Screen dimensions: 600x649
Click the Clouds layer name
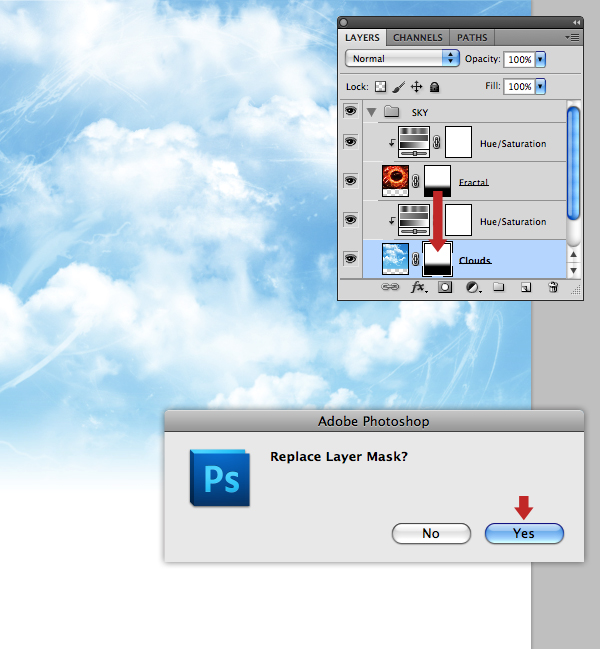tap(475, 260)
